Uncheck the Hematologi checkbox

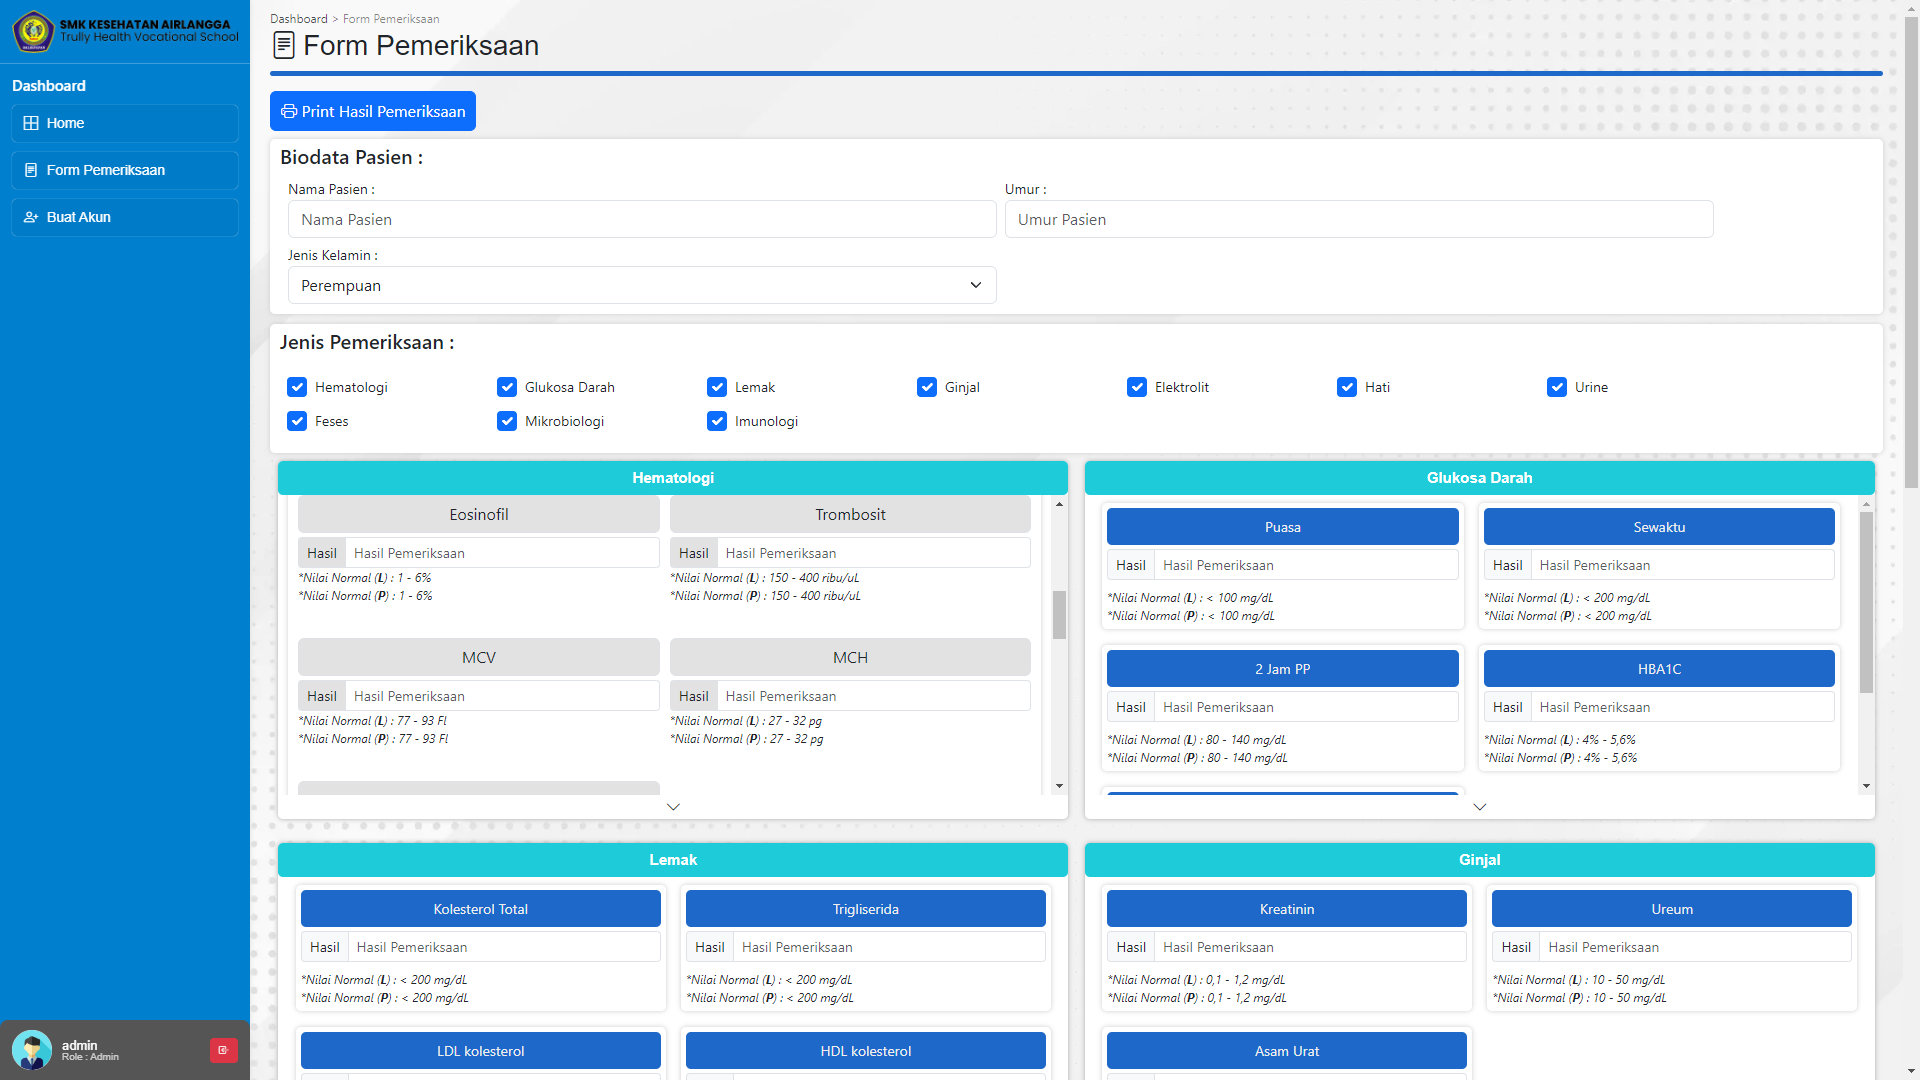(x=297, y=387)
